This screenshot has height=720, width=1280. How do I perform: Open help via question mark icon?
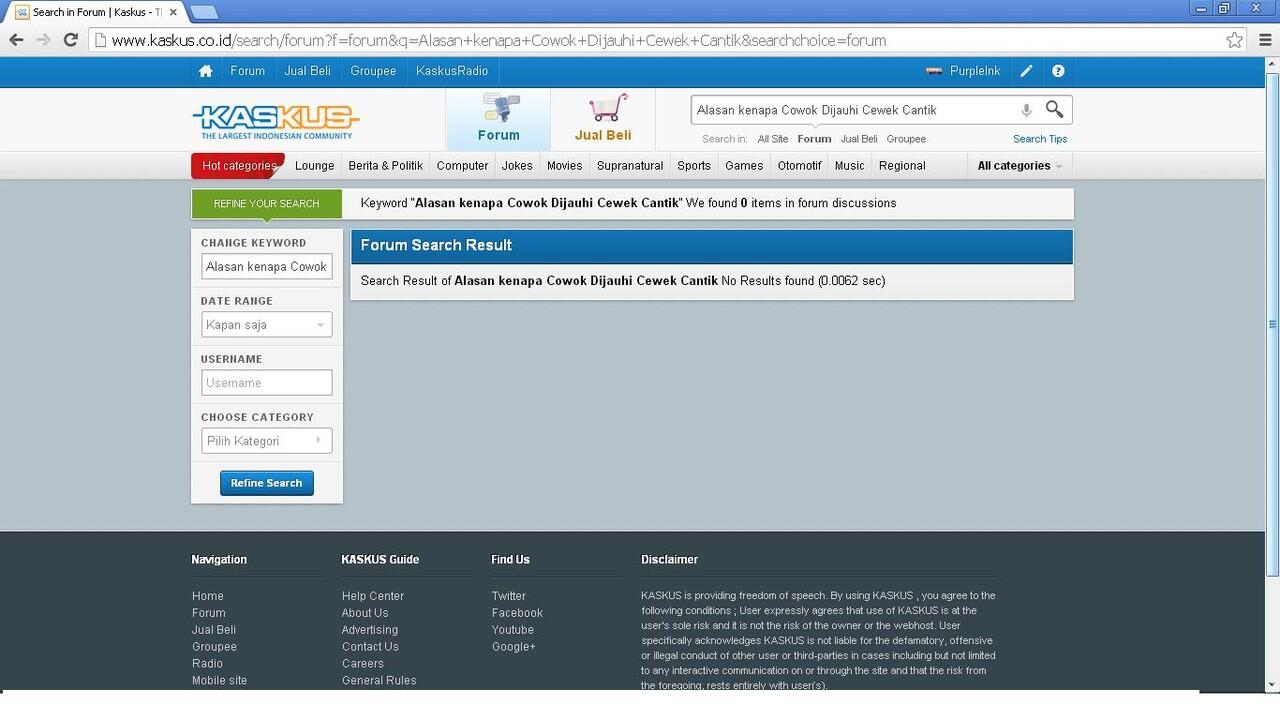click(1058, 71)
